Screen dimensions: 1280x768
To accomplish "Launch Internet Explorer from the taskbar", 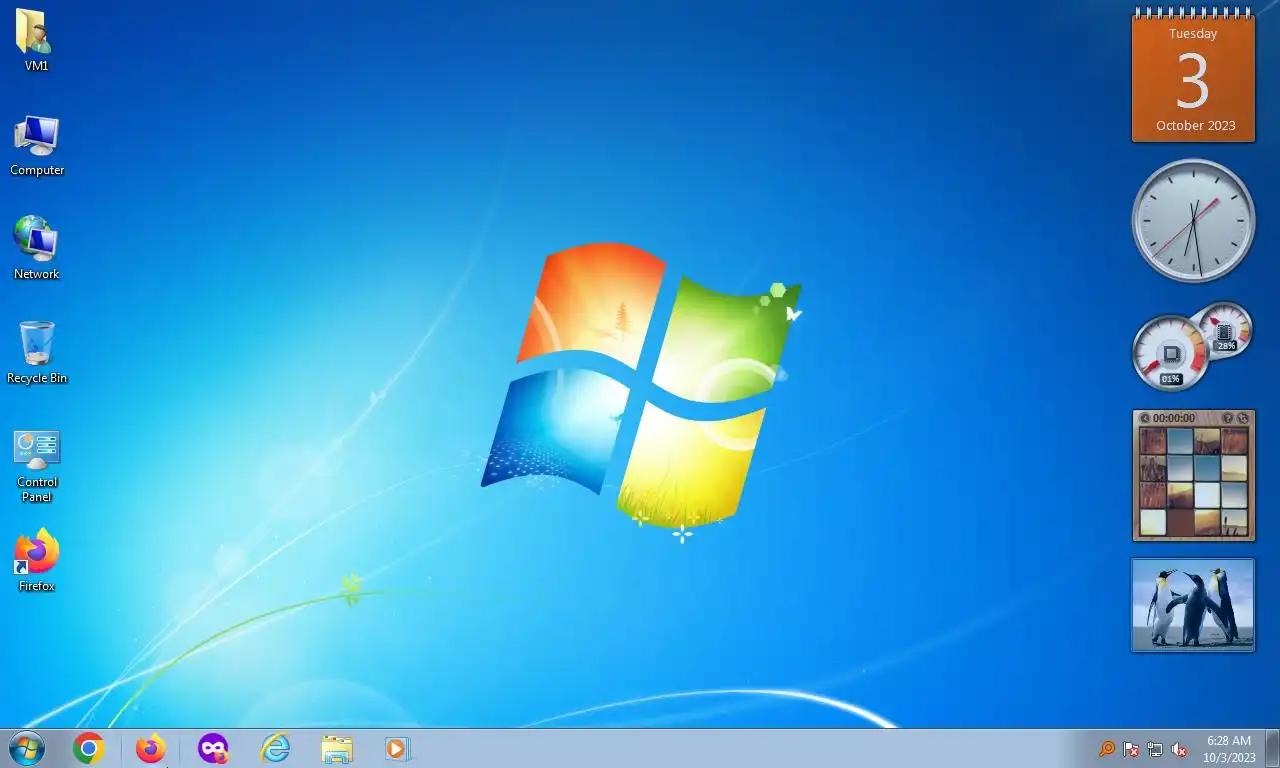I will (275, 748).
